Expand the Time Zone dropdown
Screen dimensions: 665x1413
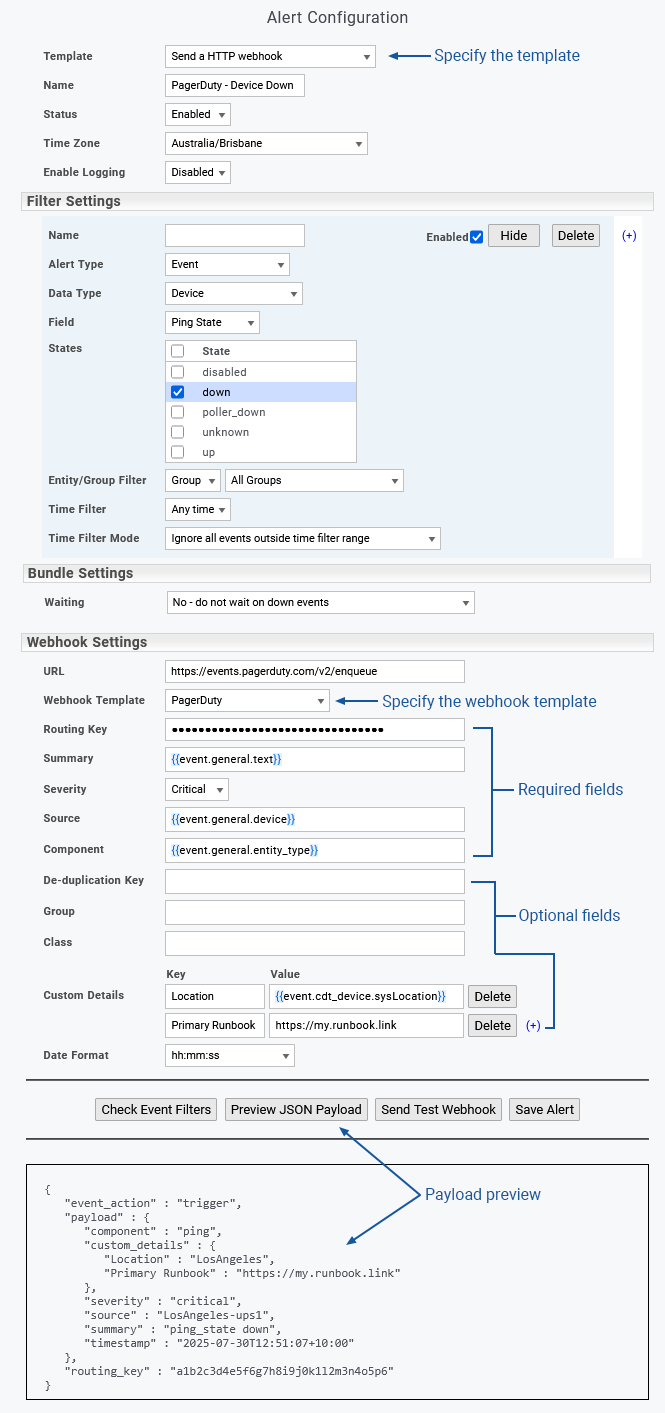[x=266, y=144]
